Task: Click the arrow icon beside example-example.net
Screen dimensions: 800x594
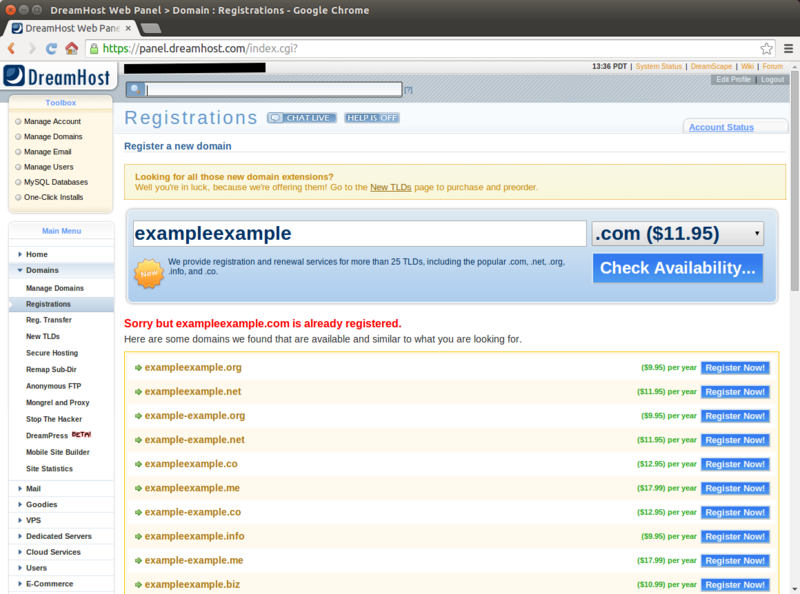Action: pyautogui.click(x=138, y=440)
